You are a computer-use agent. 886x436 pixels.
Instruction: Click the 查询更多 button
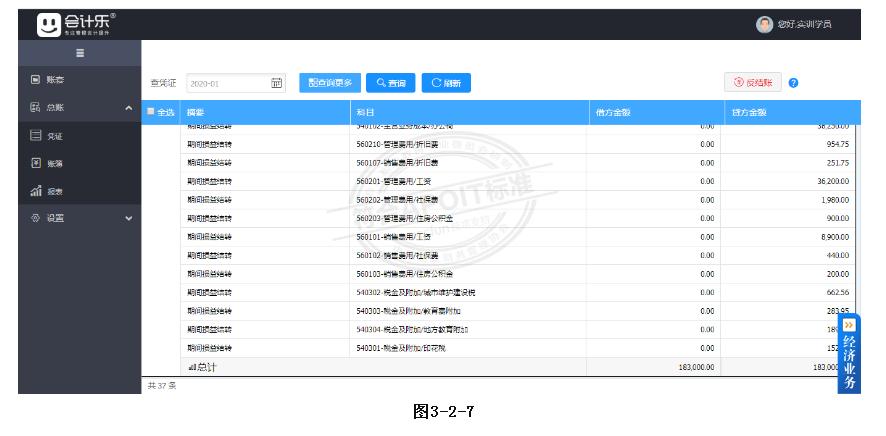[x=330, y=83]
